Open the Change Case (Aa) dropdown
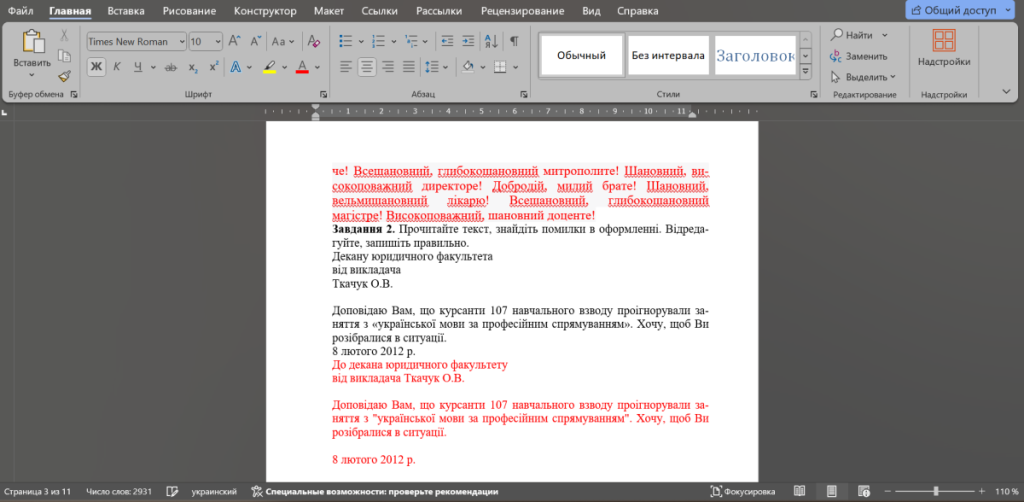The image size is (1024, 502). tap(283, 41)
